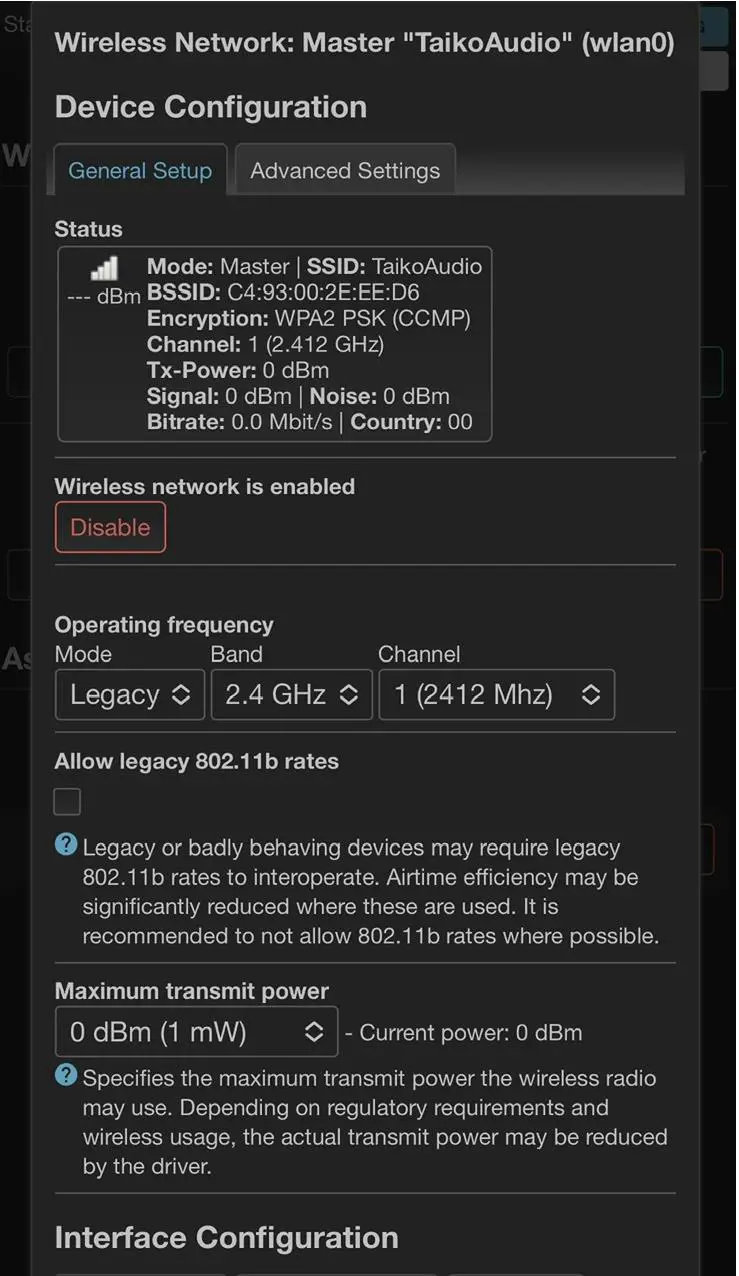Click the Interface Configuration heading
739x1276 pixels.
click(x=227, y=1237)
